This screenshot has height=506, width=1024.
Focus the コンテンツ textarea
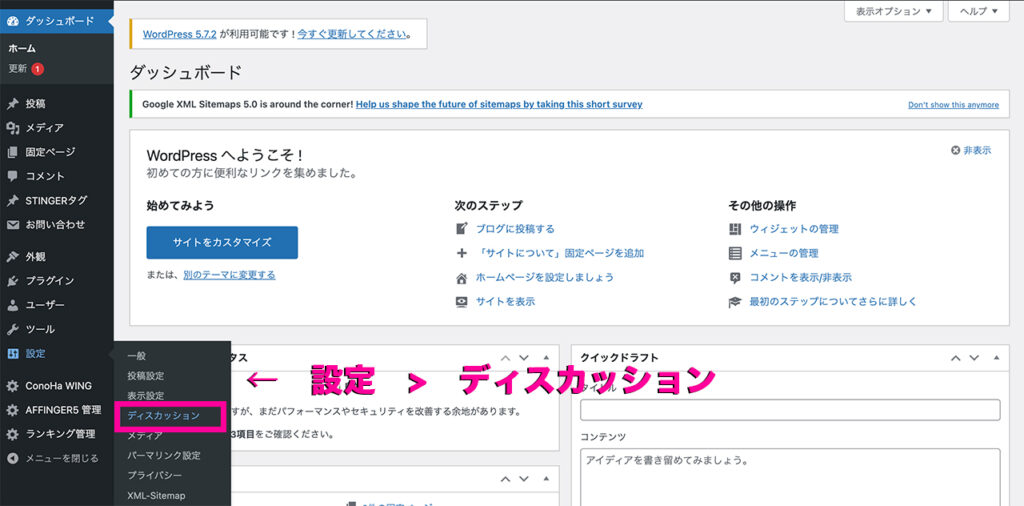[x=790, y=477]
